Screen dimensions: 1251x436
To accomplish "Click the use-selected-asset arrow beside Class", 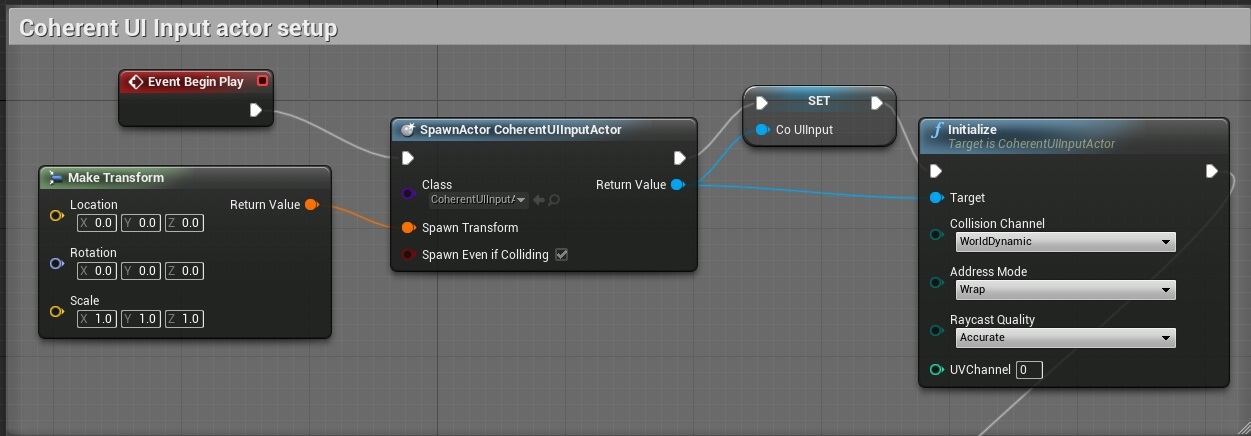I will (538, 200).
